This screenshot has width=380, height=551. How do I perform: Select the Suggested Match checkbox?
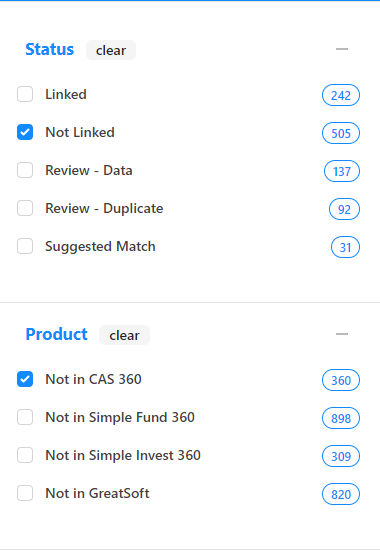[25, 246]
